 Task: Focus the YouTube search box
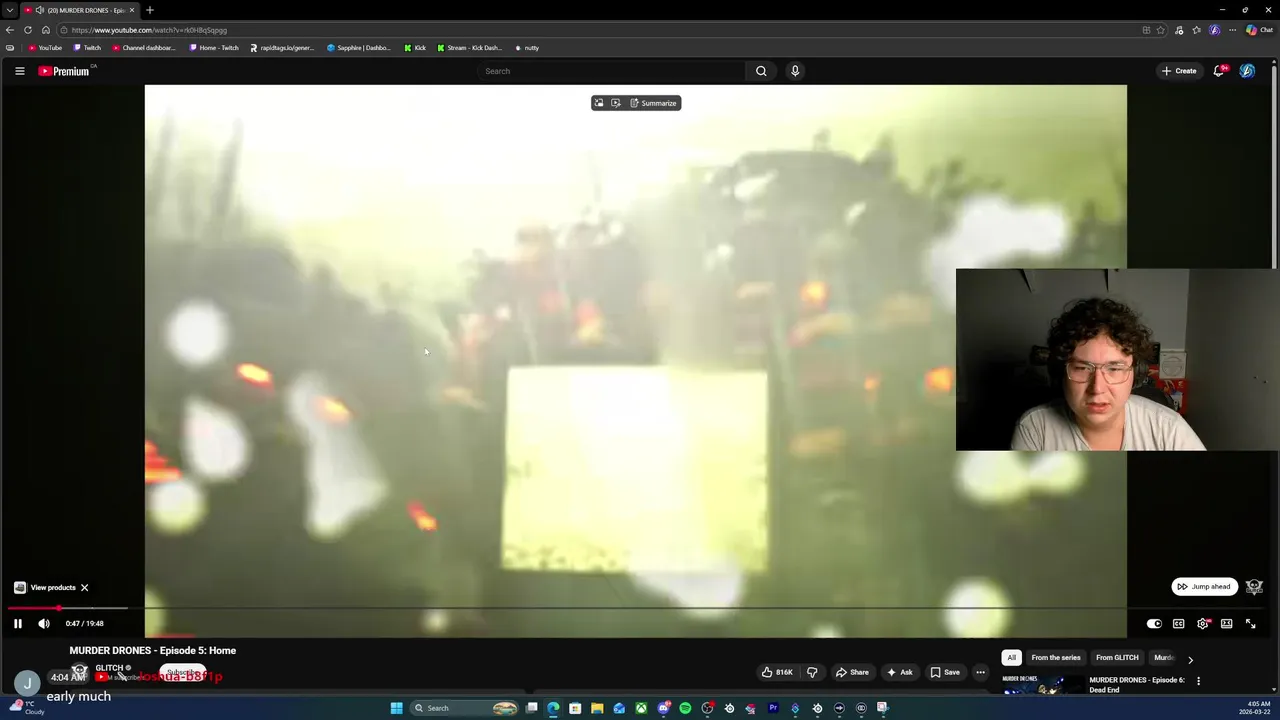(612, 71)
